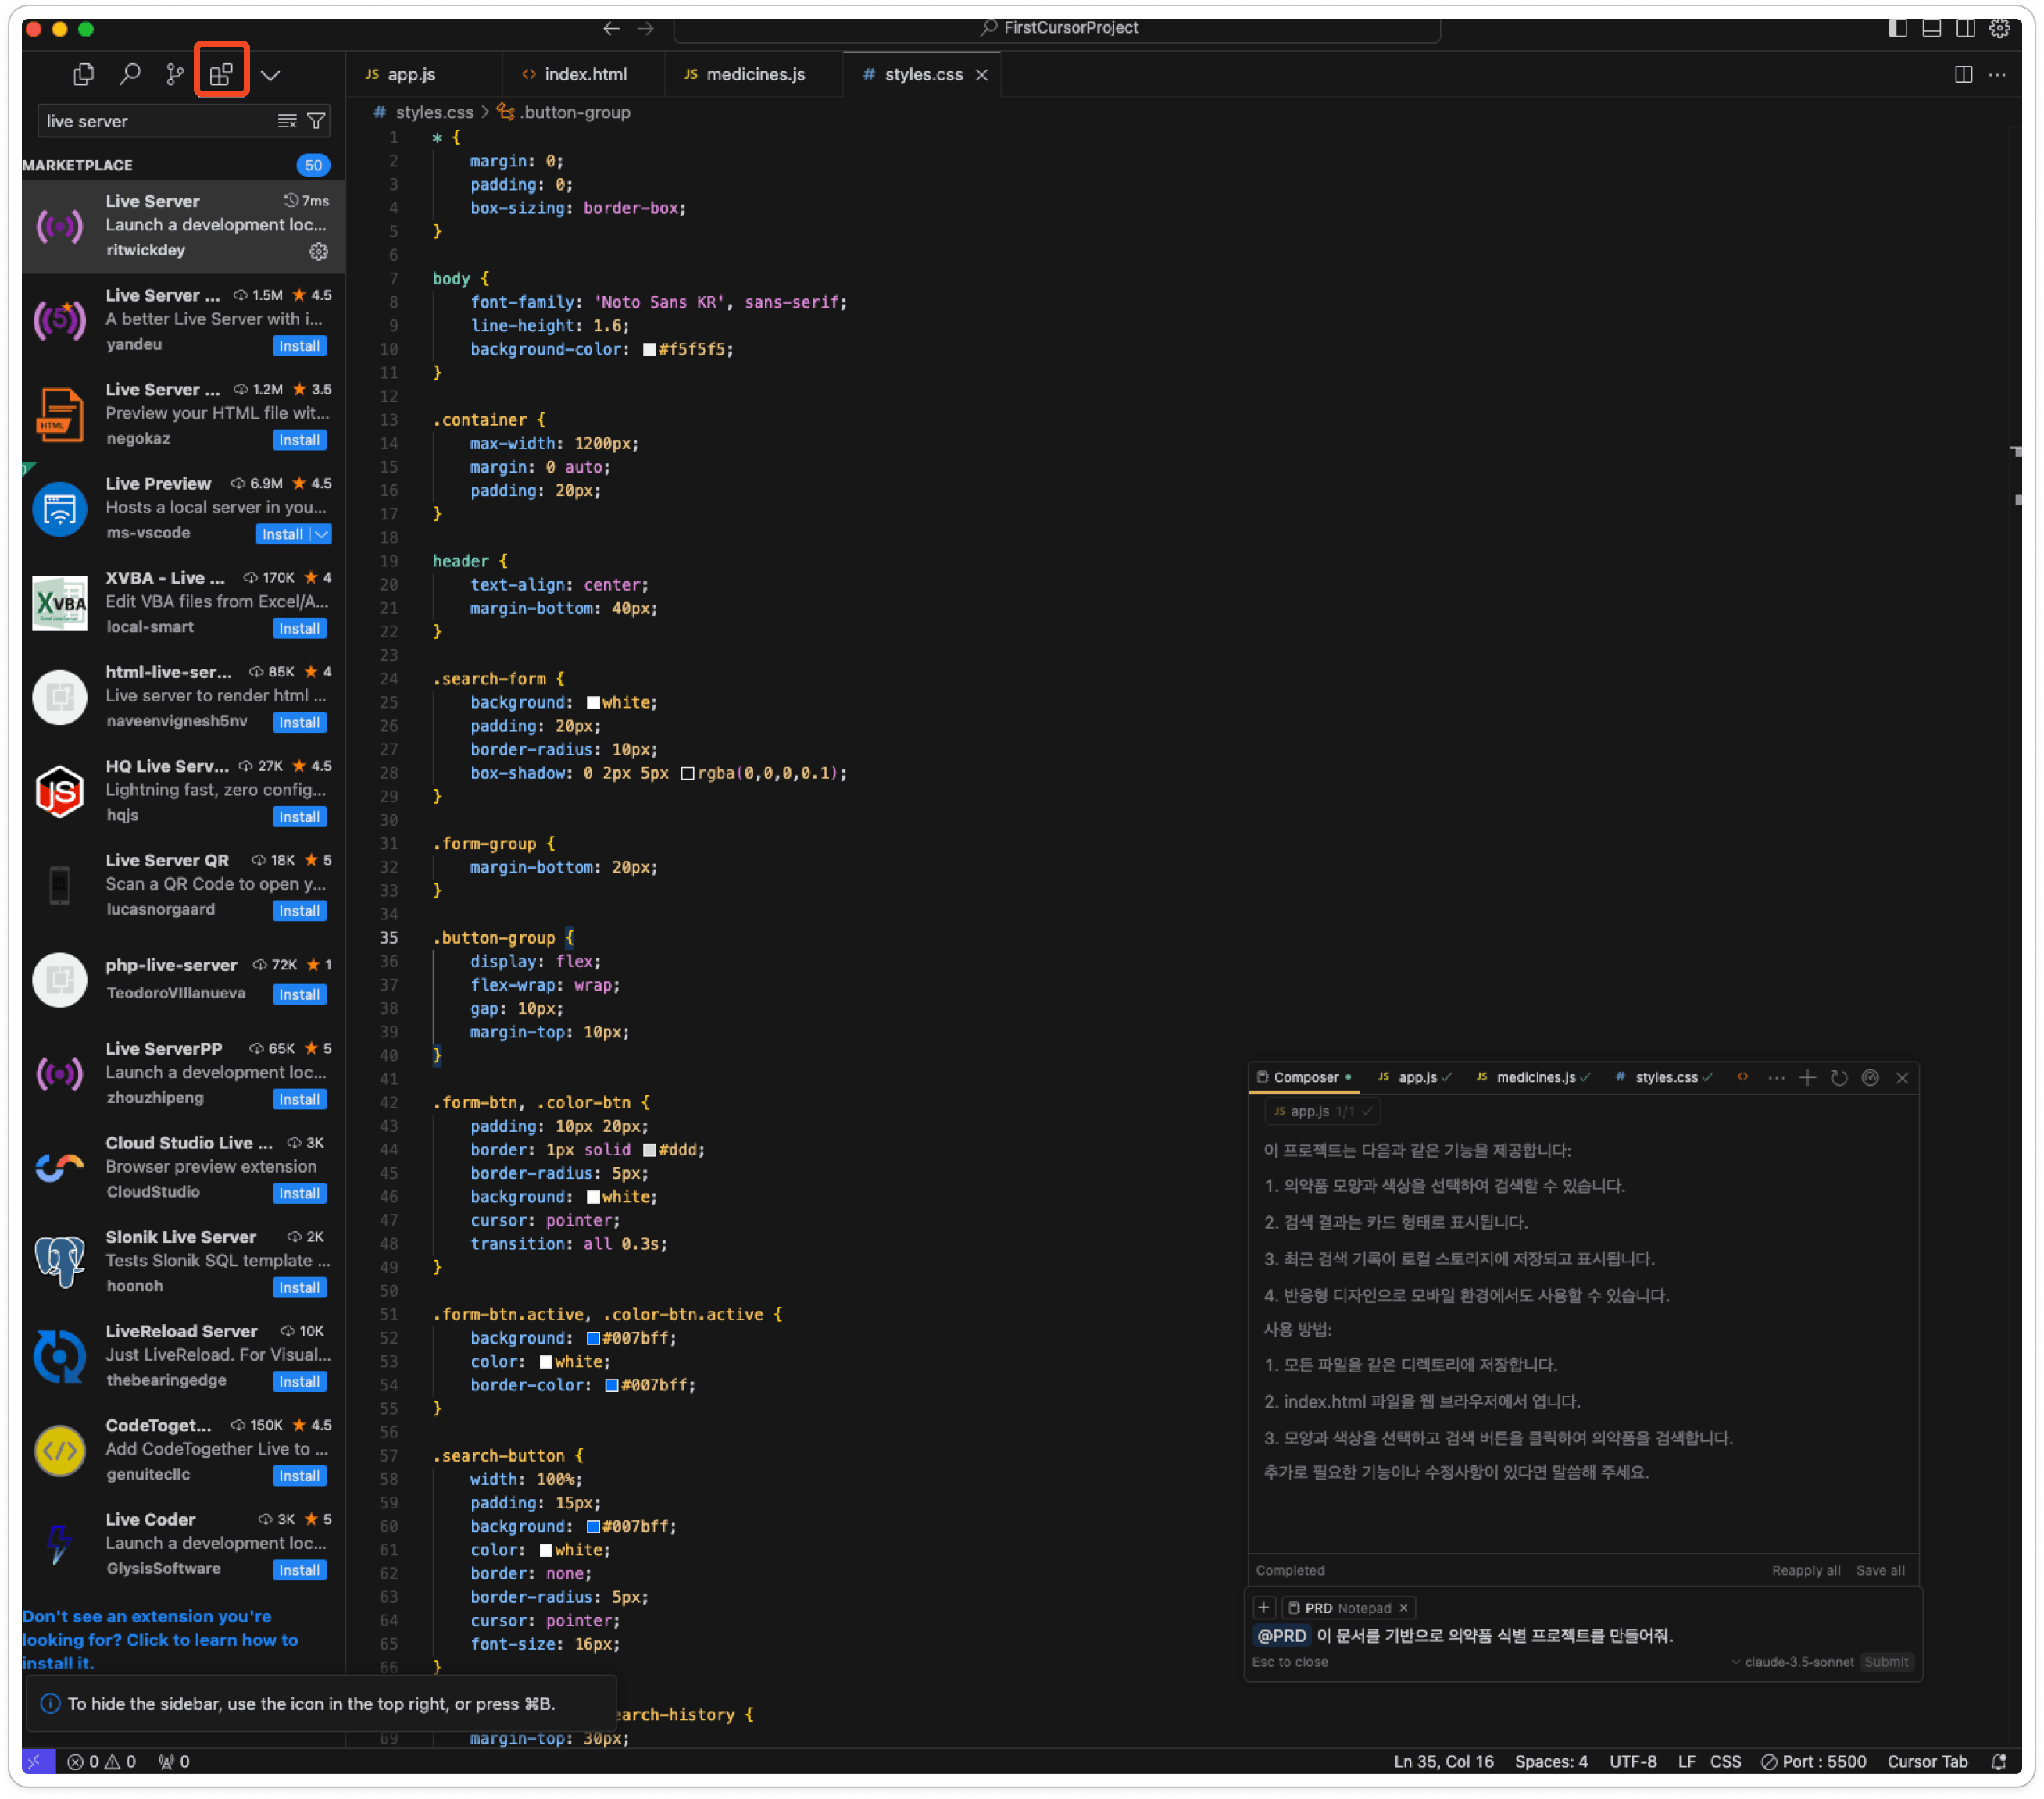Toggle bottom panel layout in title bar
Viewport: 2044px width, 1799px height.
pyautogui.click(x=1931, y=28)
